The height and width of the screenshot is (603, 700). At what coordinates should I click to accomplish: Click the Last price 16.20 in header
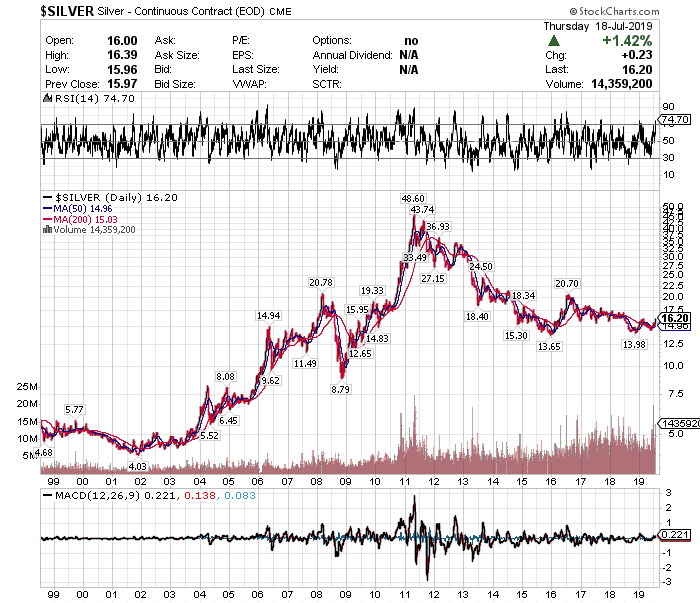(x=637, y=70)
